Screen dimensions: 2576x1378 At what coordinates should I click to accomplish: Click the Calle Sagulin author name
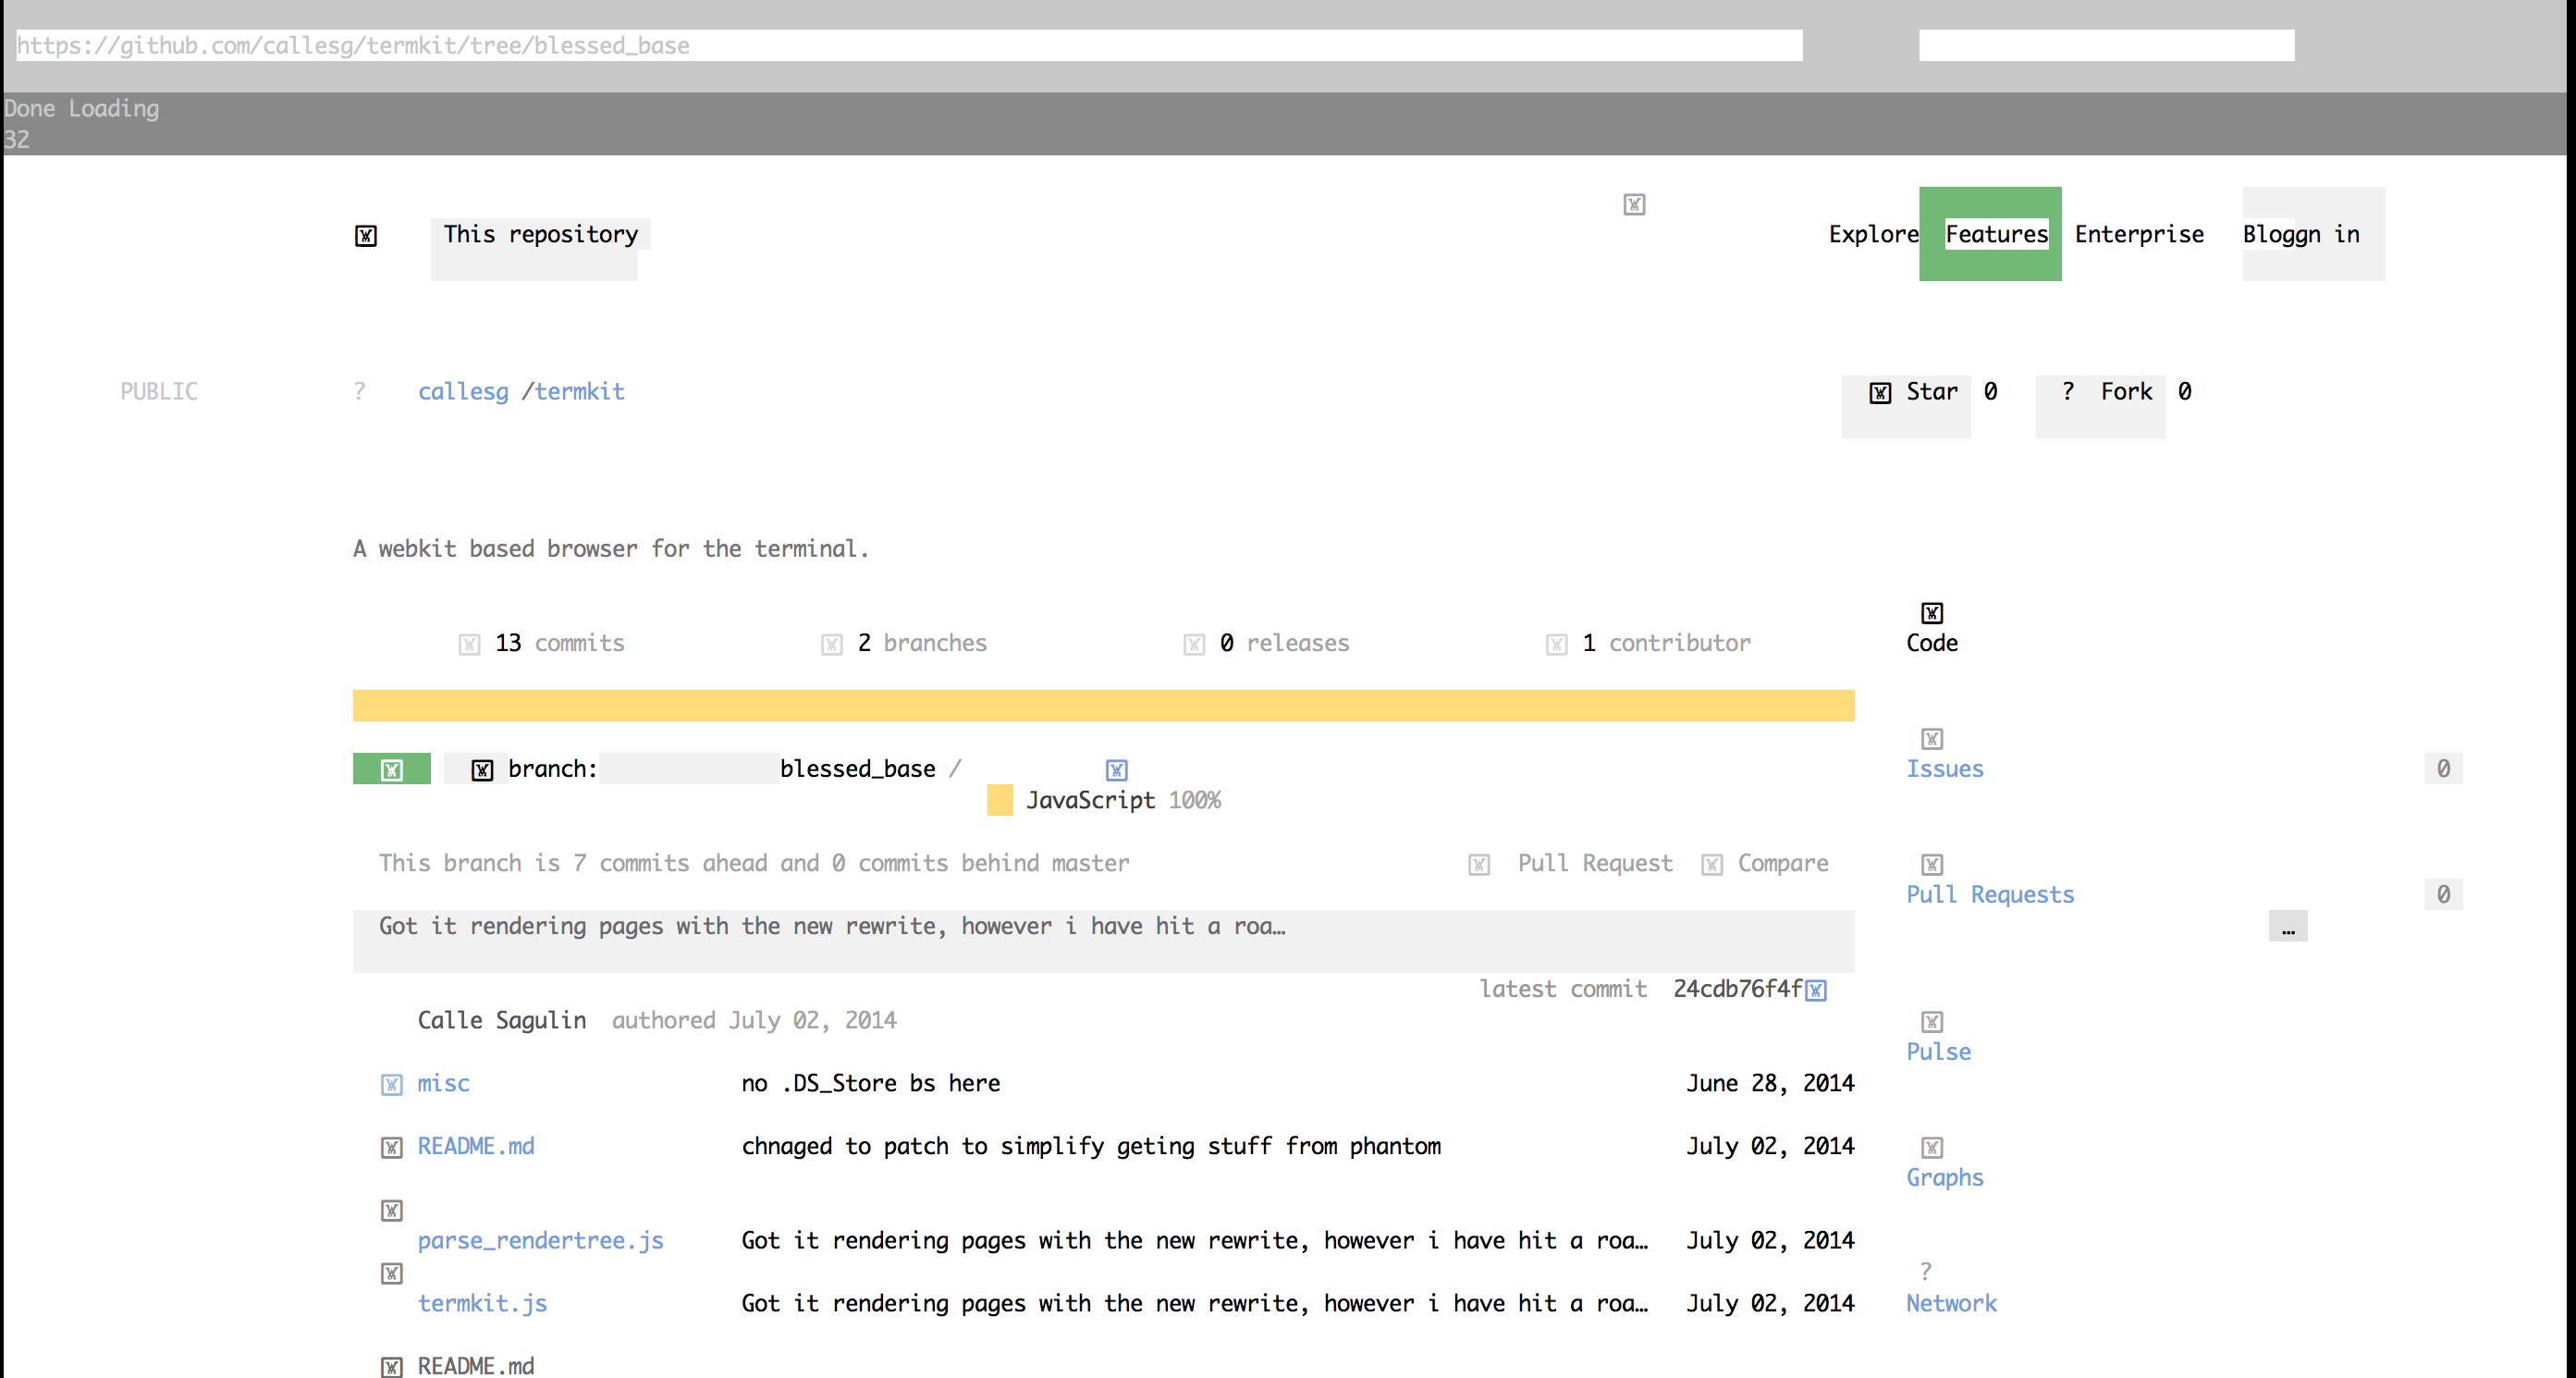(502, 1020)
